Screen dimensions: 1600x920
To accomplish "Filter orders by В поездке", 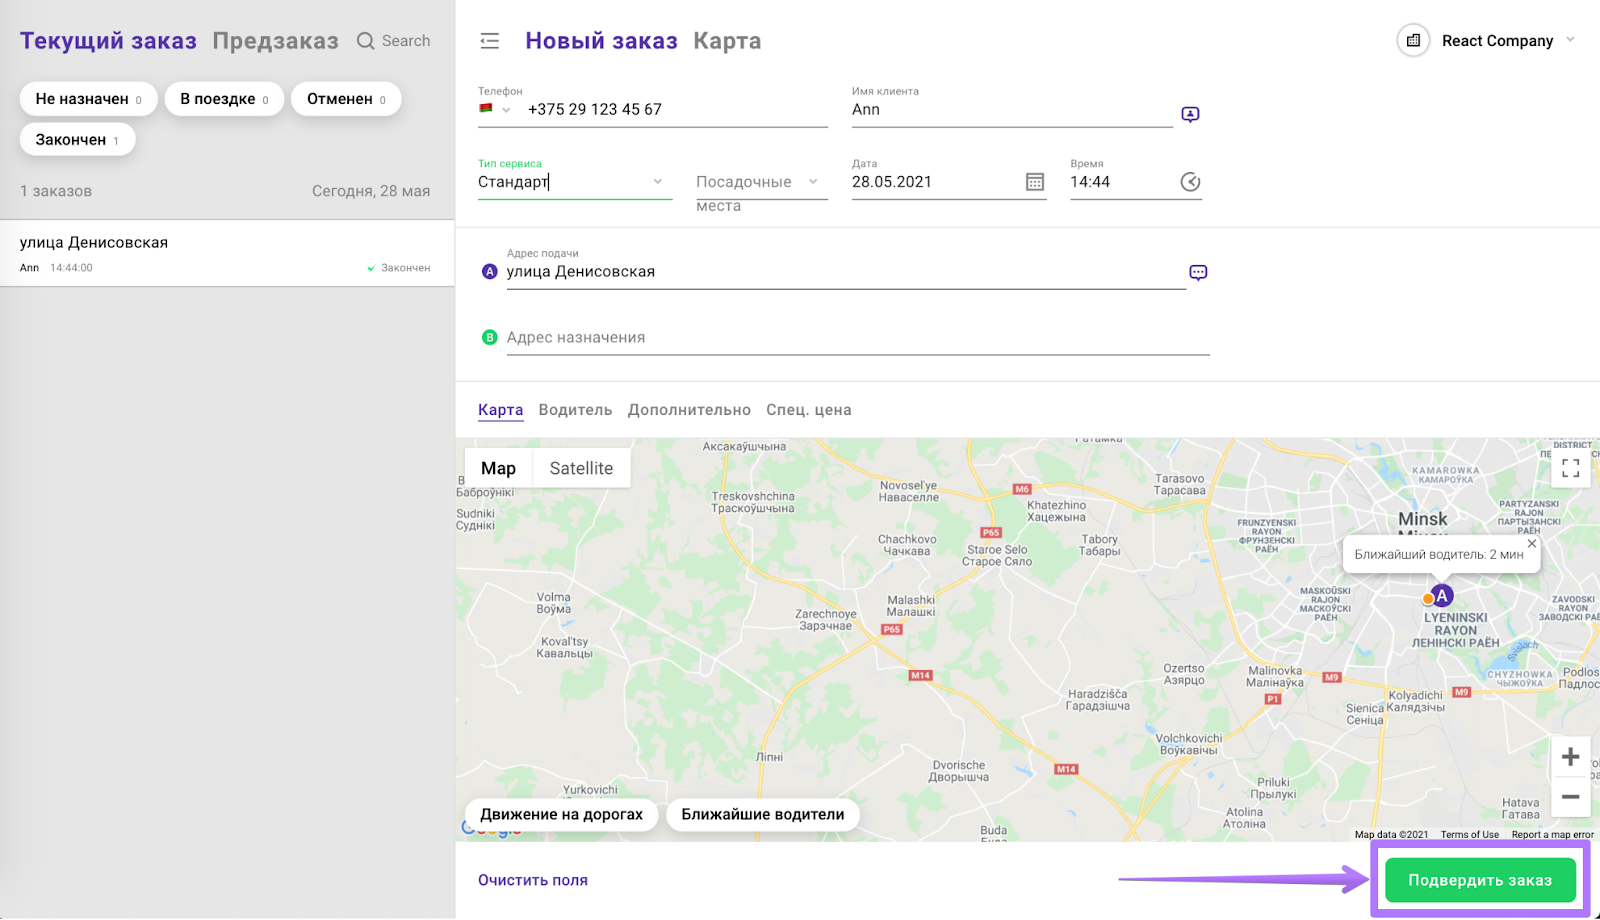I will [224, 99].
